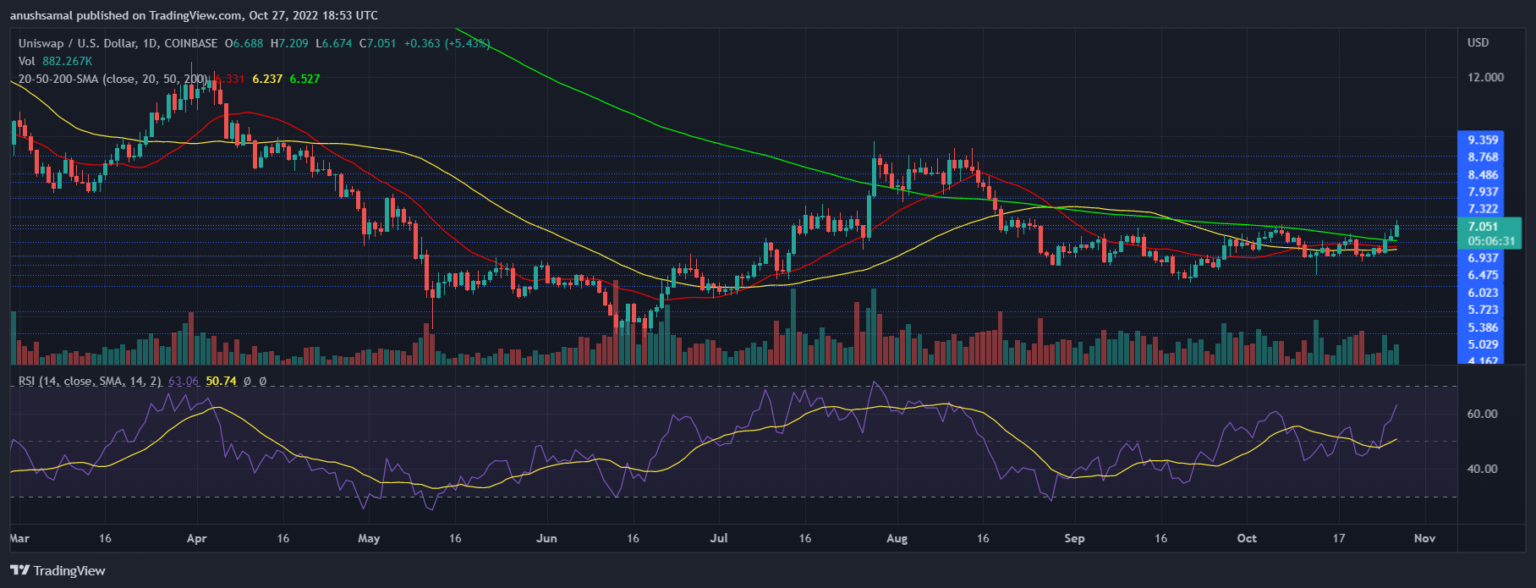
Task: Click the RSI value 63.06
Action: coord(186,381)
